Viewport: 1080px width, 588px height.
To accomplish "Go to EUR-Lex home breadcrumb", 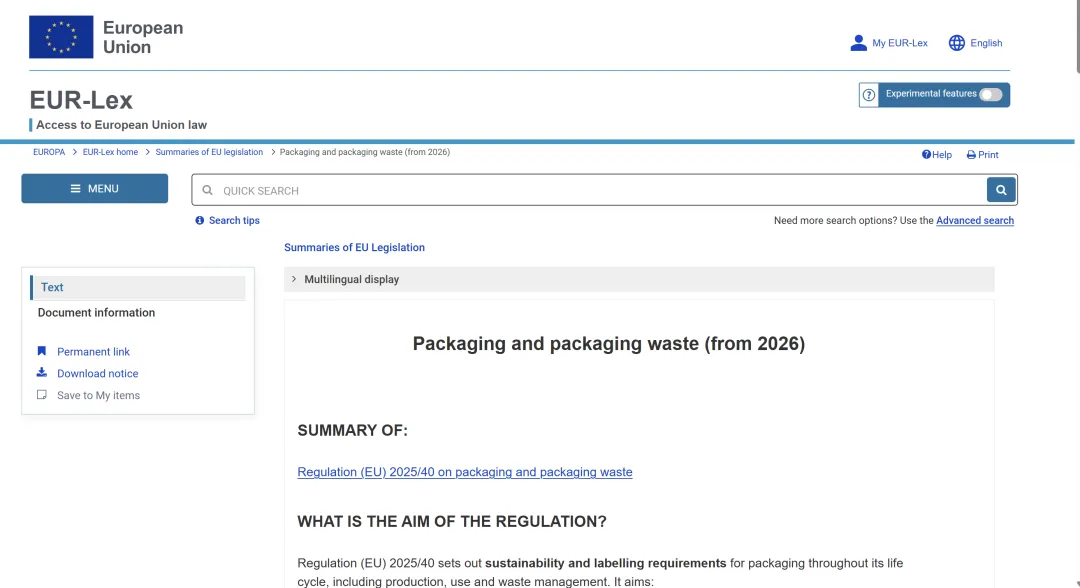I will pos(110,152).
